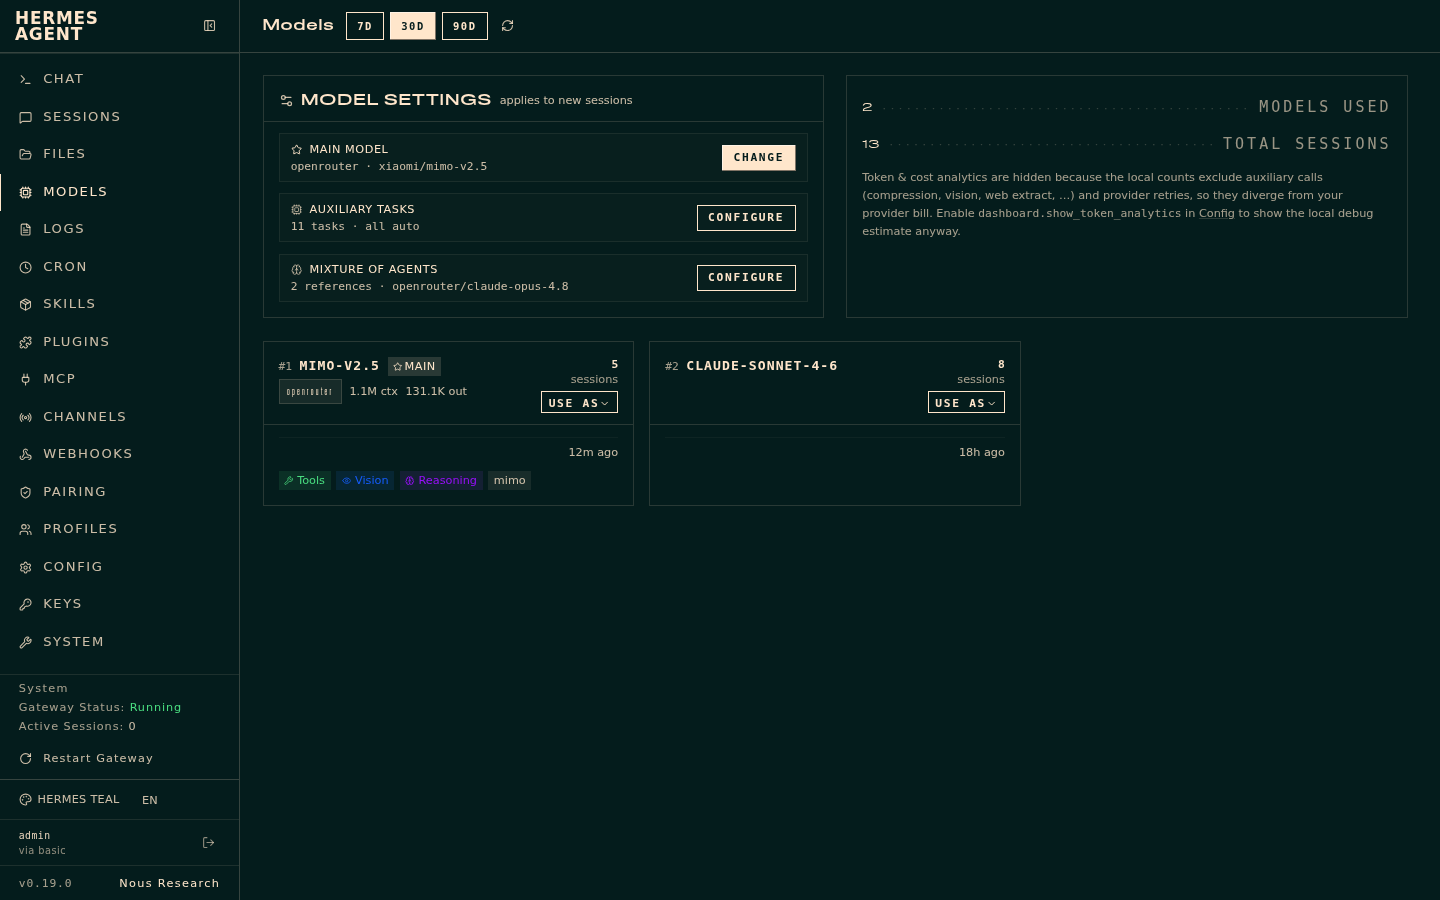Image resolution: width=1440 pixels, height=900 pixels.
Task: Click the Webhooks icon
Action: [x=26, y=454]
